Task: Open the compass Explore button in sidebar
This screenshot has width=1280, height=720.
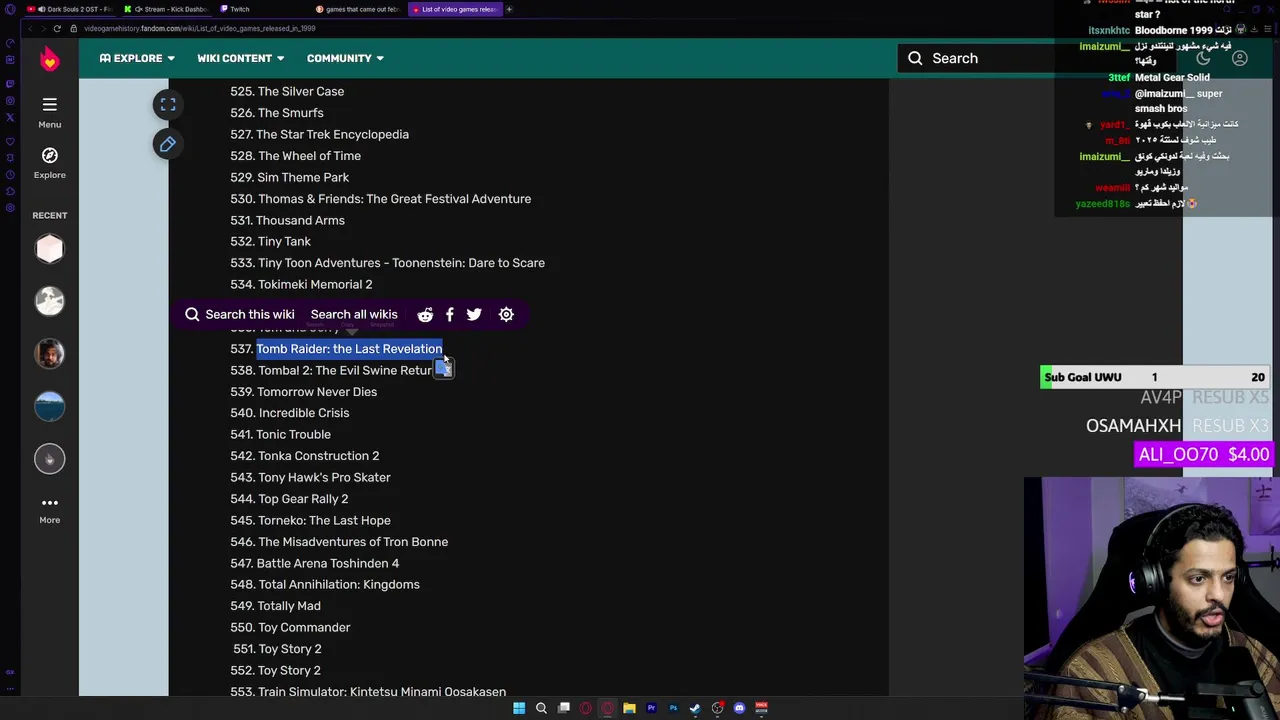Action: coord(49,162)
